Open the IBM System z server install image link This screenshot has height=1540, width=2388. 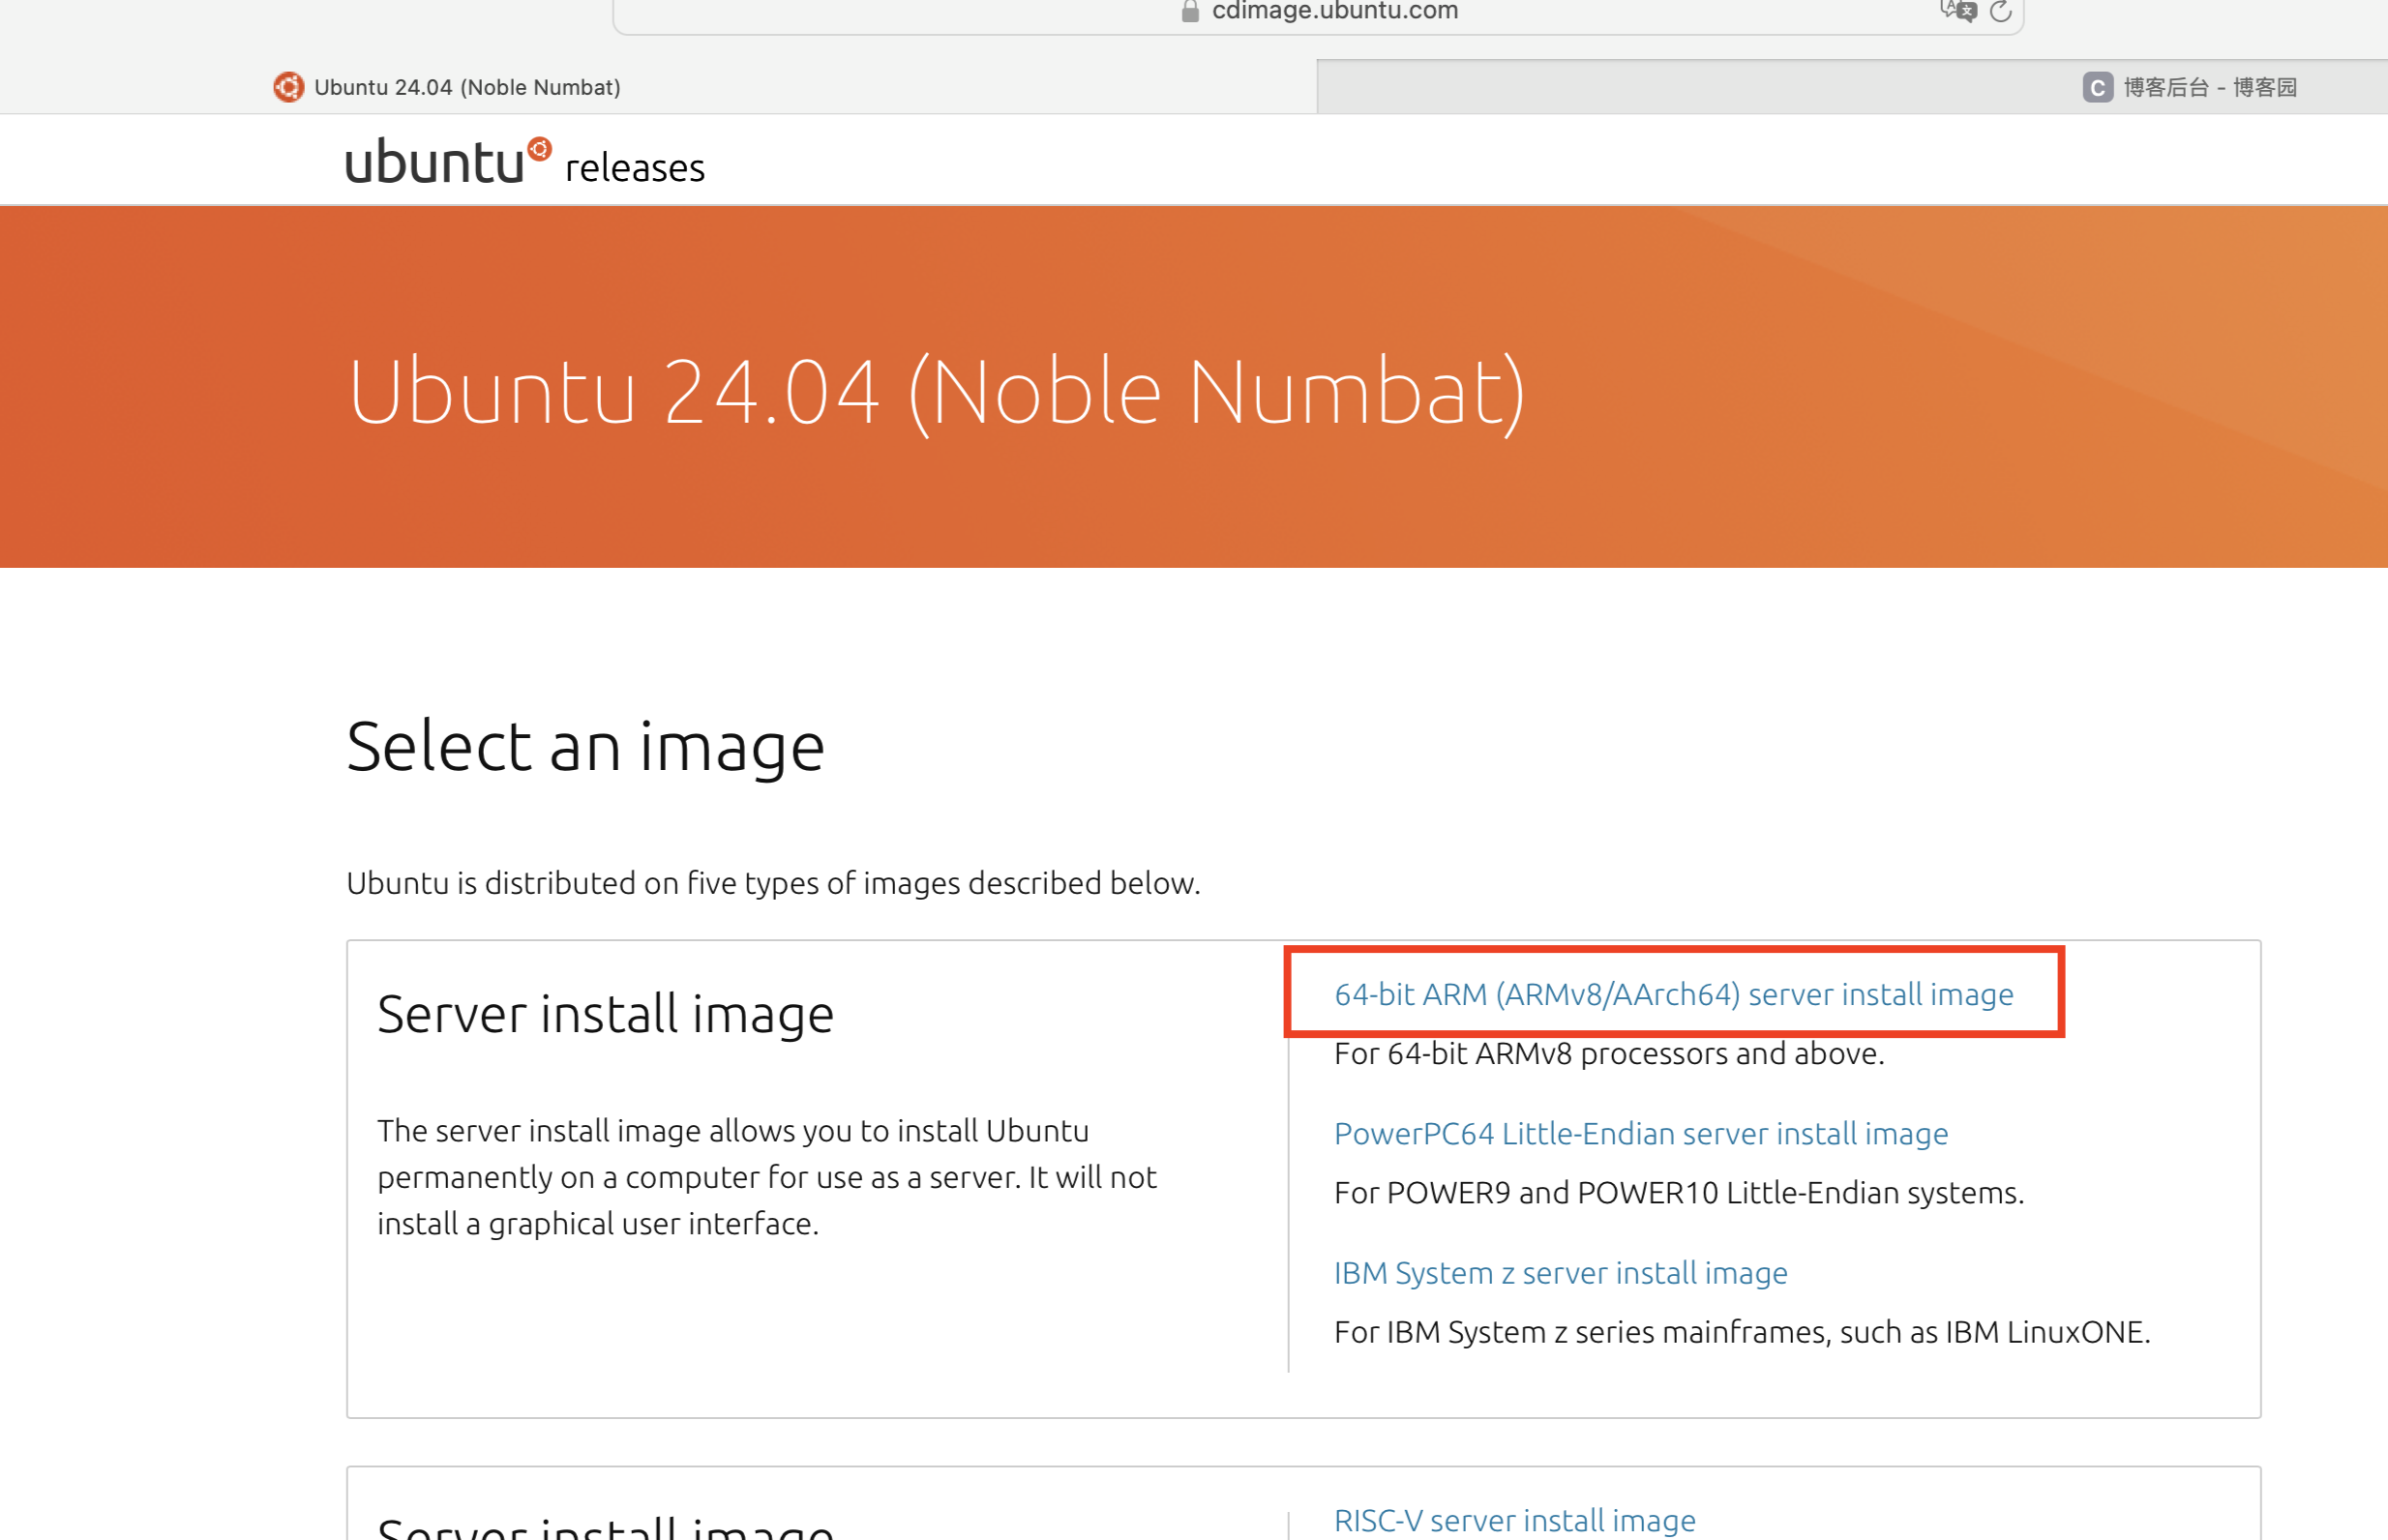pyautogui.click(x=1560, y=1273)
